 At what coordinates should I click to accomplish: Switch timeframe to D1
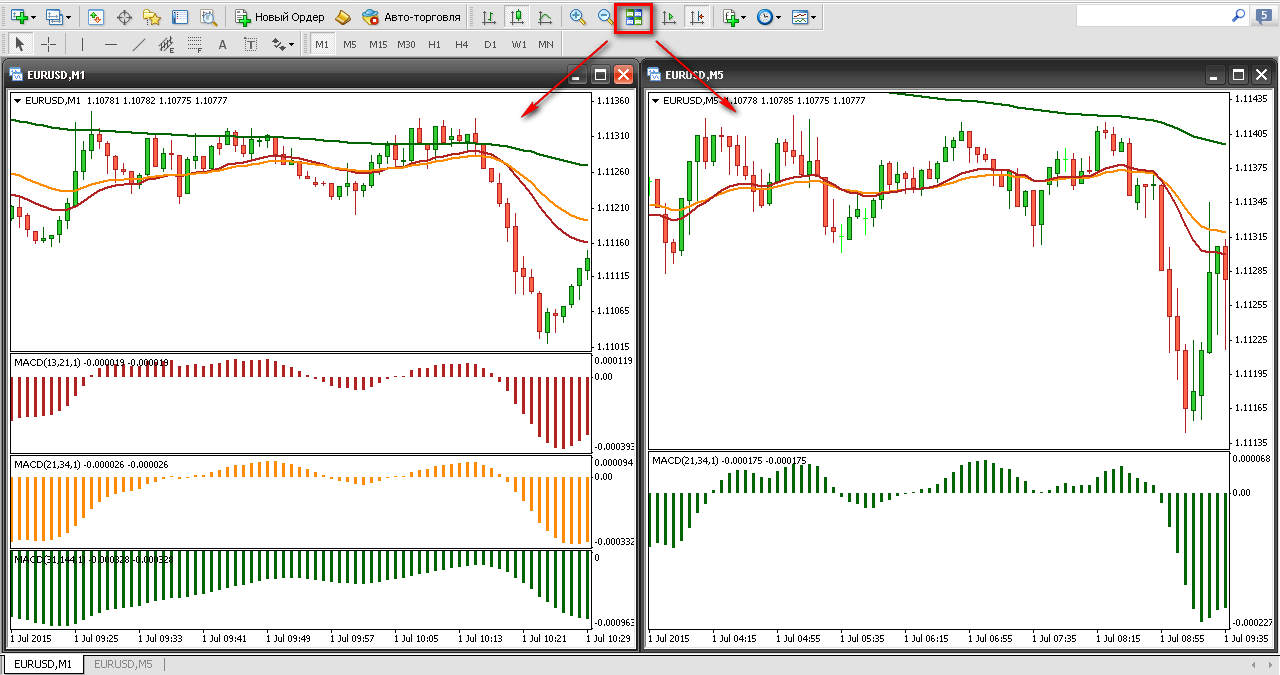[x=490, y=44]
